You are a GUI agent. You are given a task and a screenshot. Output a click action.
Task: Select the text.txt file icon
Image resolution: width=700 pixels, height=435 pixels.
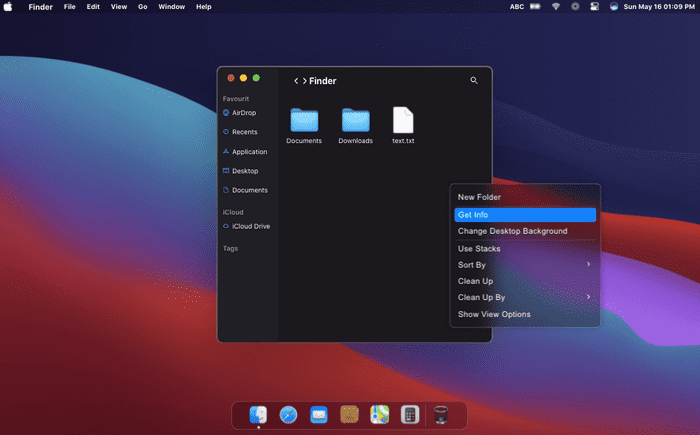pos(403,120)
